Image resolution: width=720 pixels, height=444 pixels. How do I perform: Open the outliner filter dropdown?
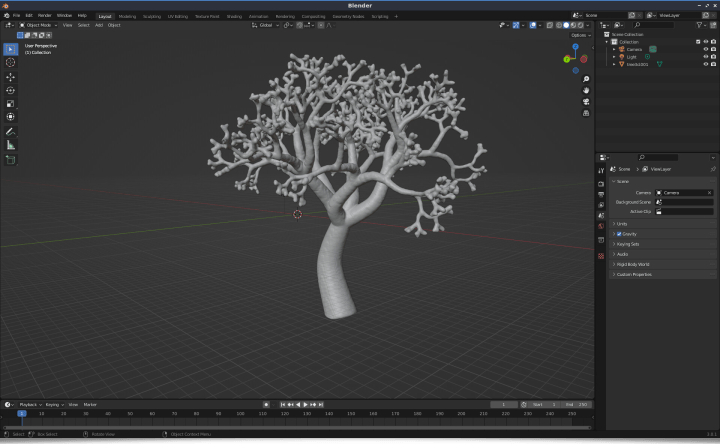coord(701,25)
